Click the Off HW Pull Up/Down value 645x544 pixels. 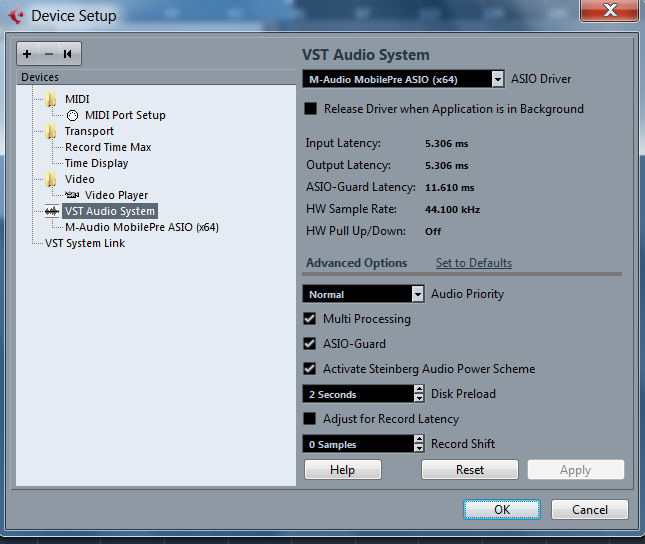tap(433, 231)
